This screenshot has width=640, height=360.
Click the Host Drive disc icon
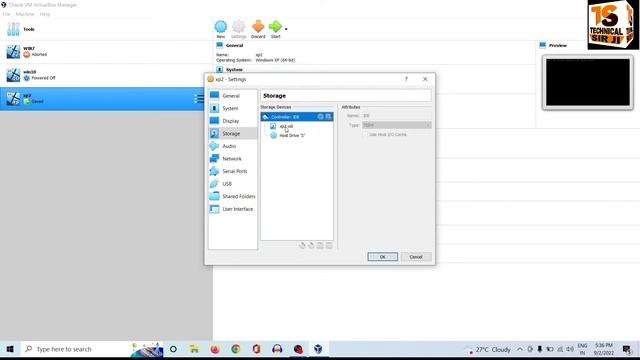273,136
